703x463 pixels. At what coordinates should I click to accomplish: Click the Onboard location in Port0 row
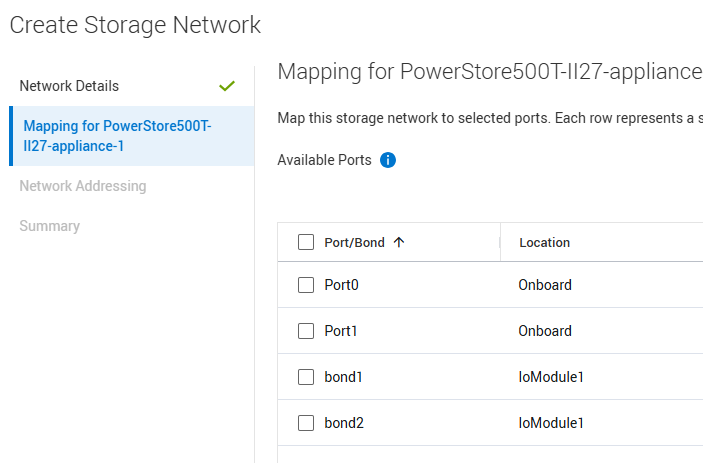(545, 285)
